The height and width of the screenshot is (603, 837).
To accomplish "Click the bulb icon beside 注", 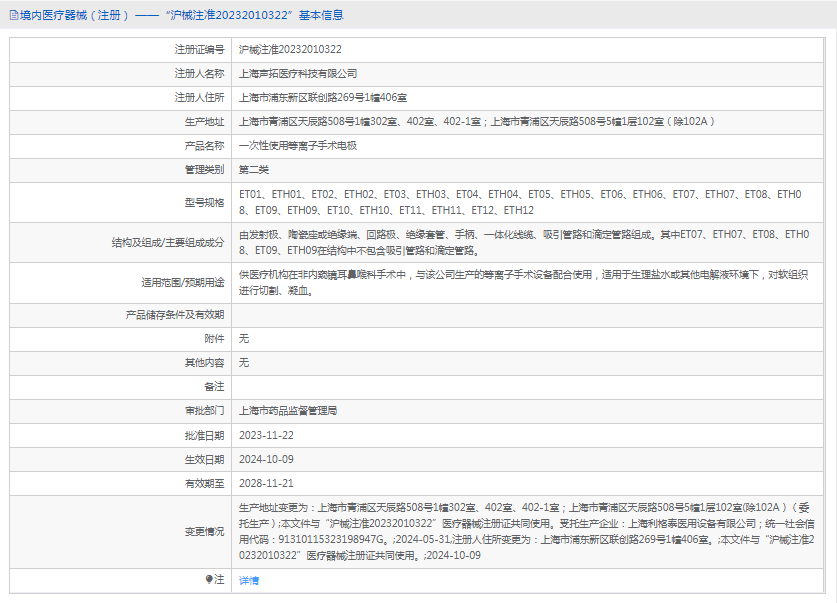I will [209, 580].
